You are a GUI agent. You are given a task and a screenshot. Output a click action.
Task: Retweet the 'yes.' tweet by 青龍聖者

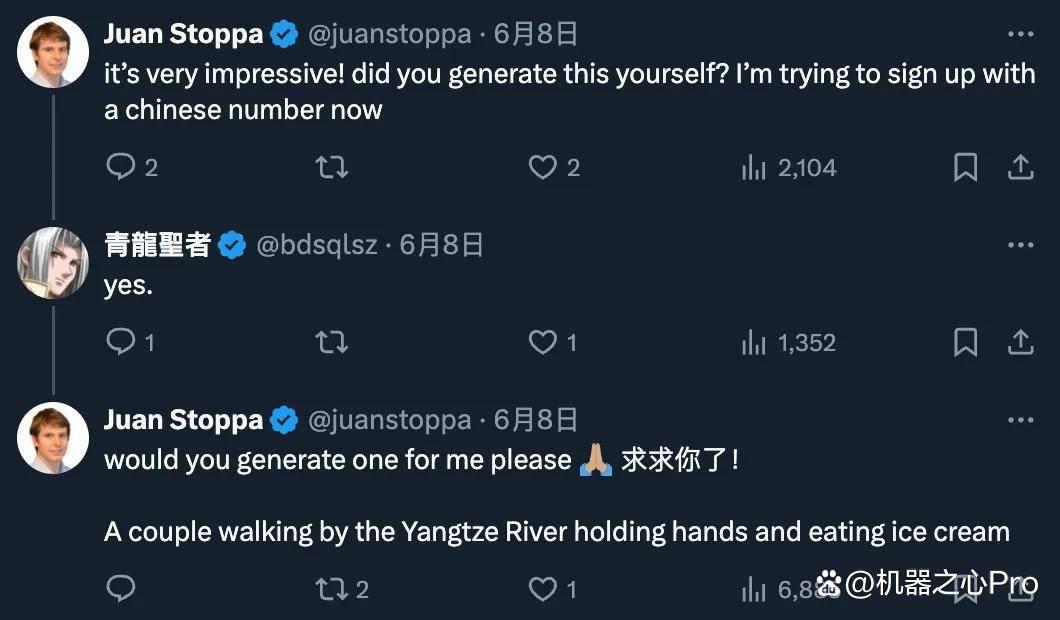[331, 342]
